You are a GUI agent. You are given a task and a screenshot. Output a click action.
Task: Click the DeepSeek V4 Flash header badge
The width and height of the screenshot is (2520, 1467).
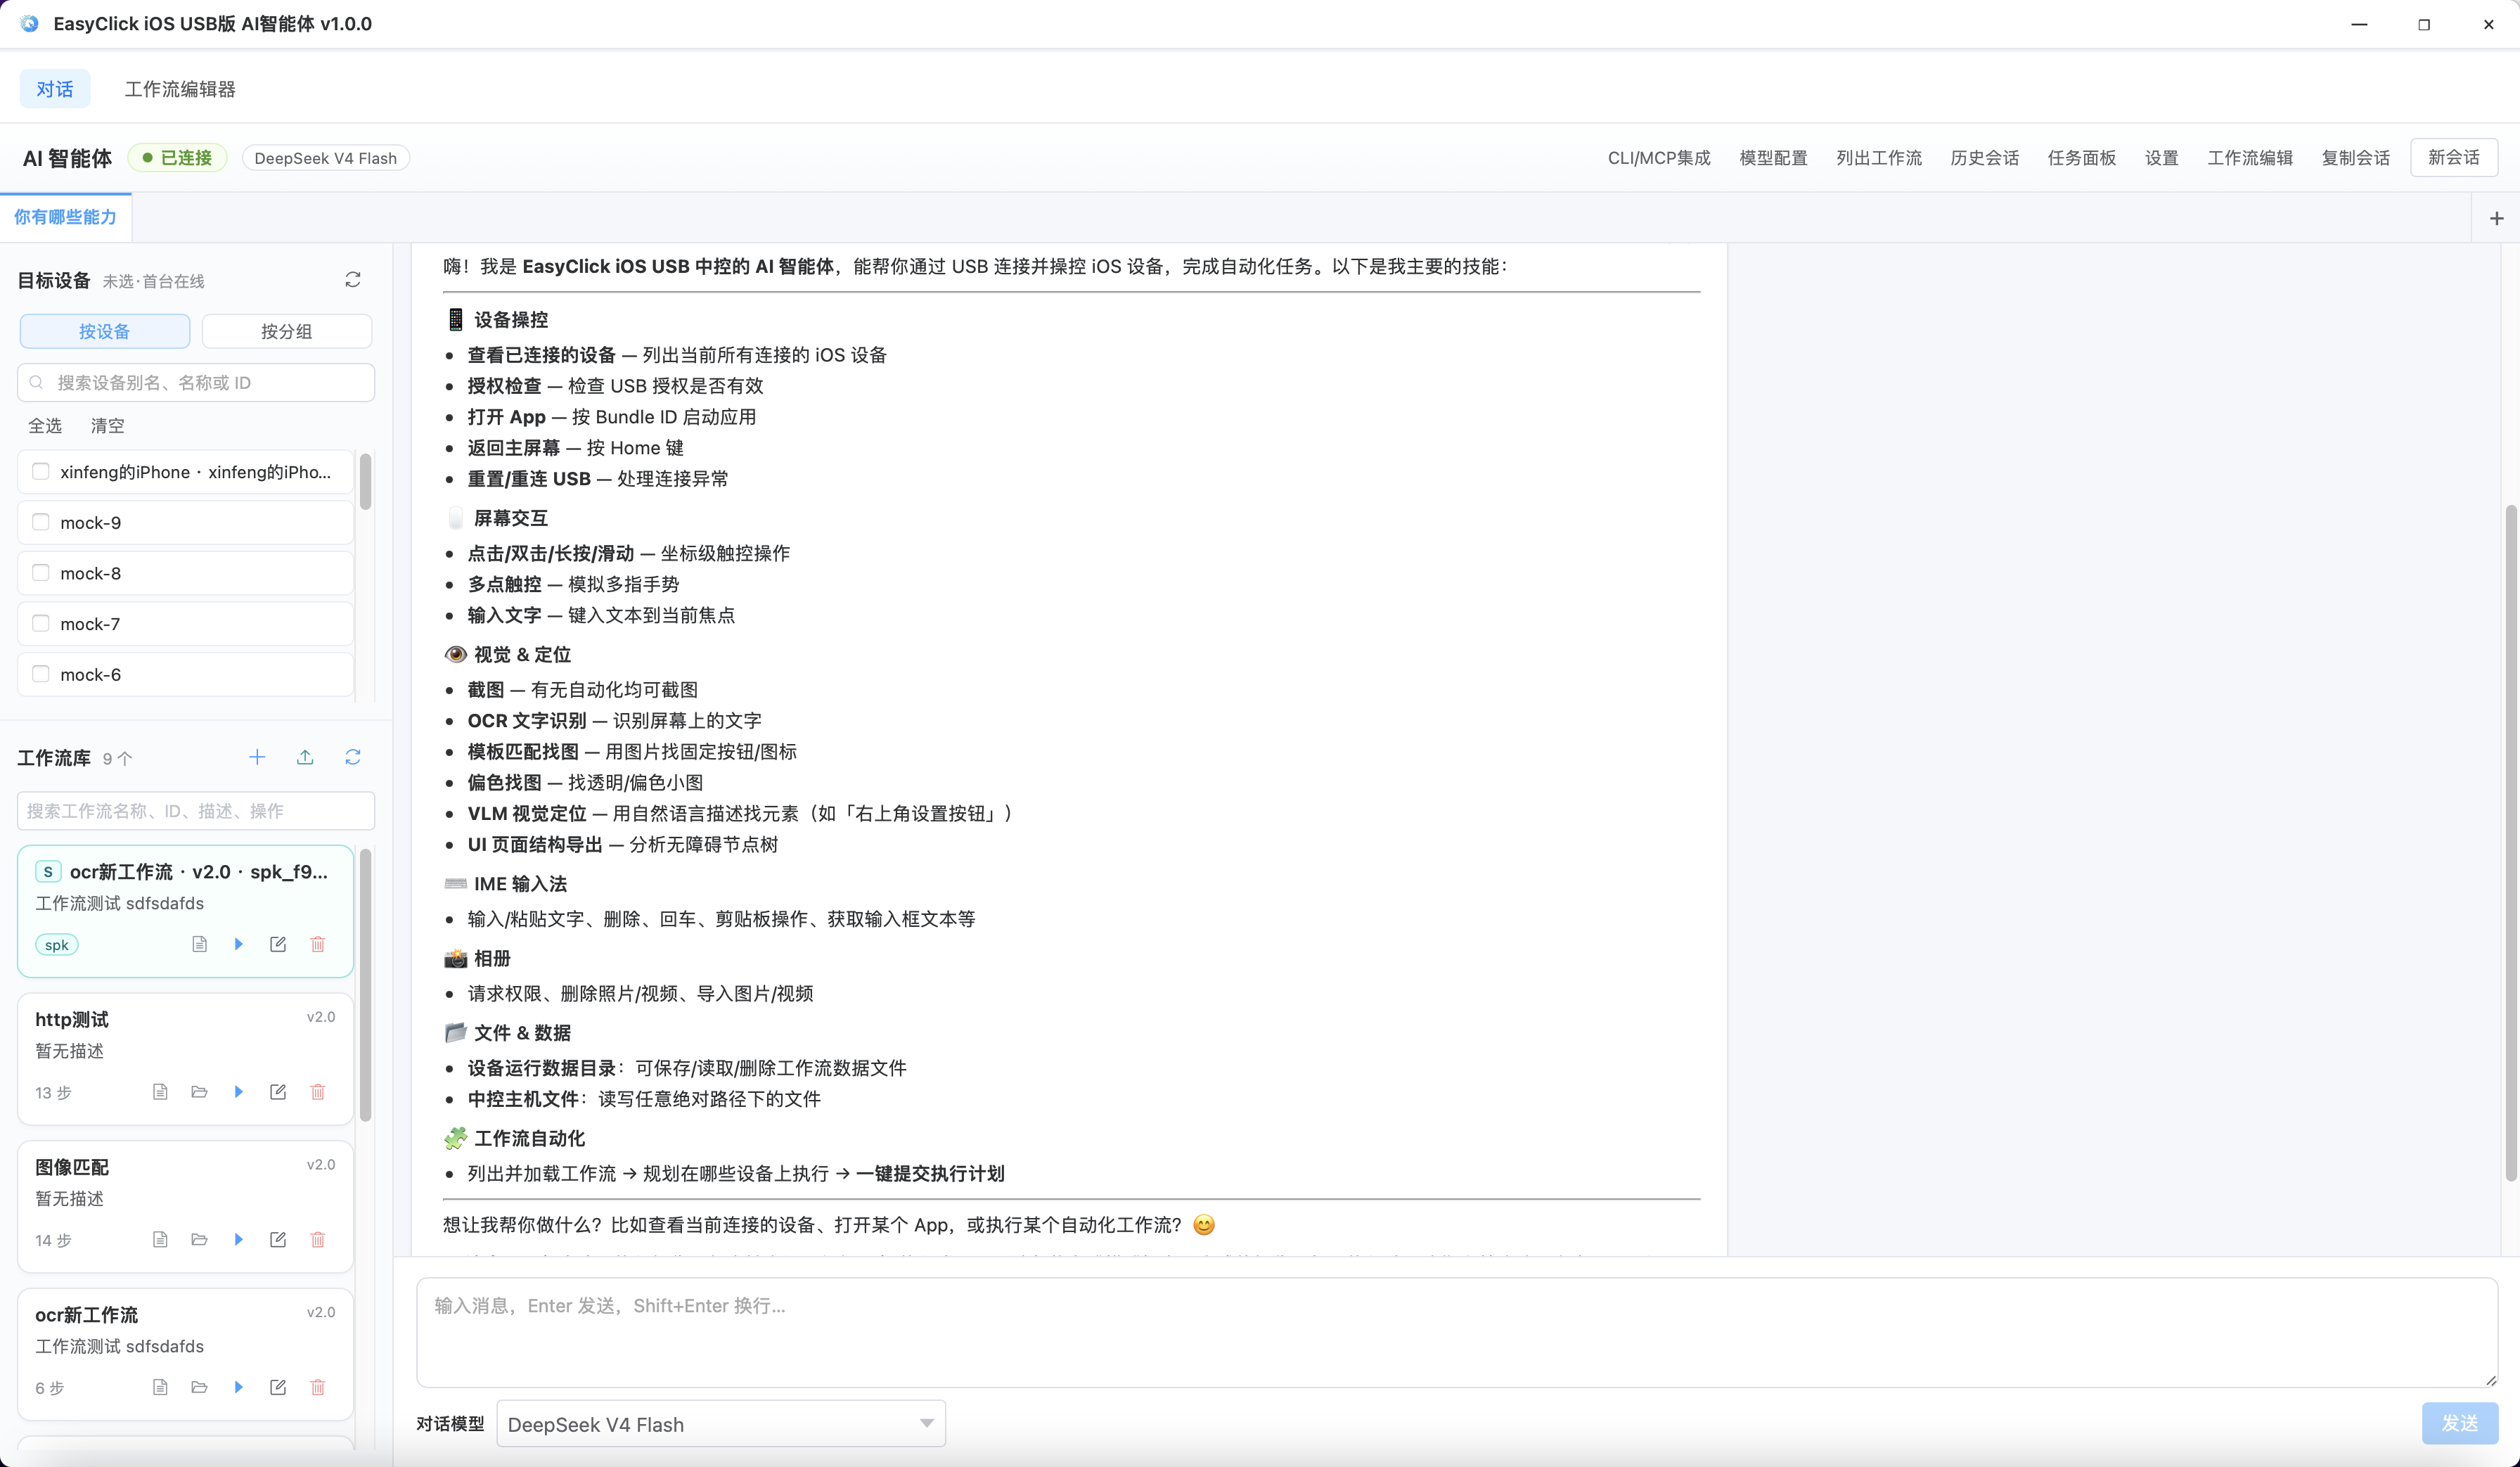(326, 158)
